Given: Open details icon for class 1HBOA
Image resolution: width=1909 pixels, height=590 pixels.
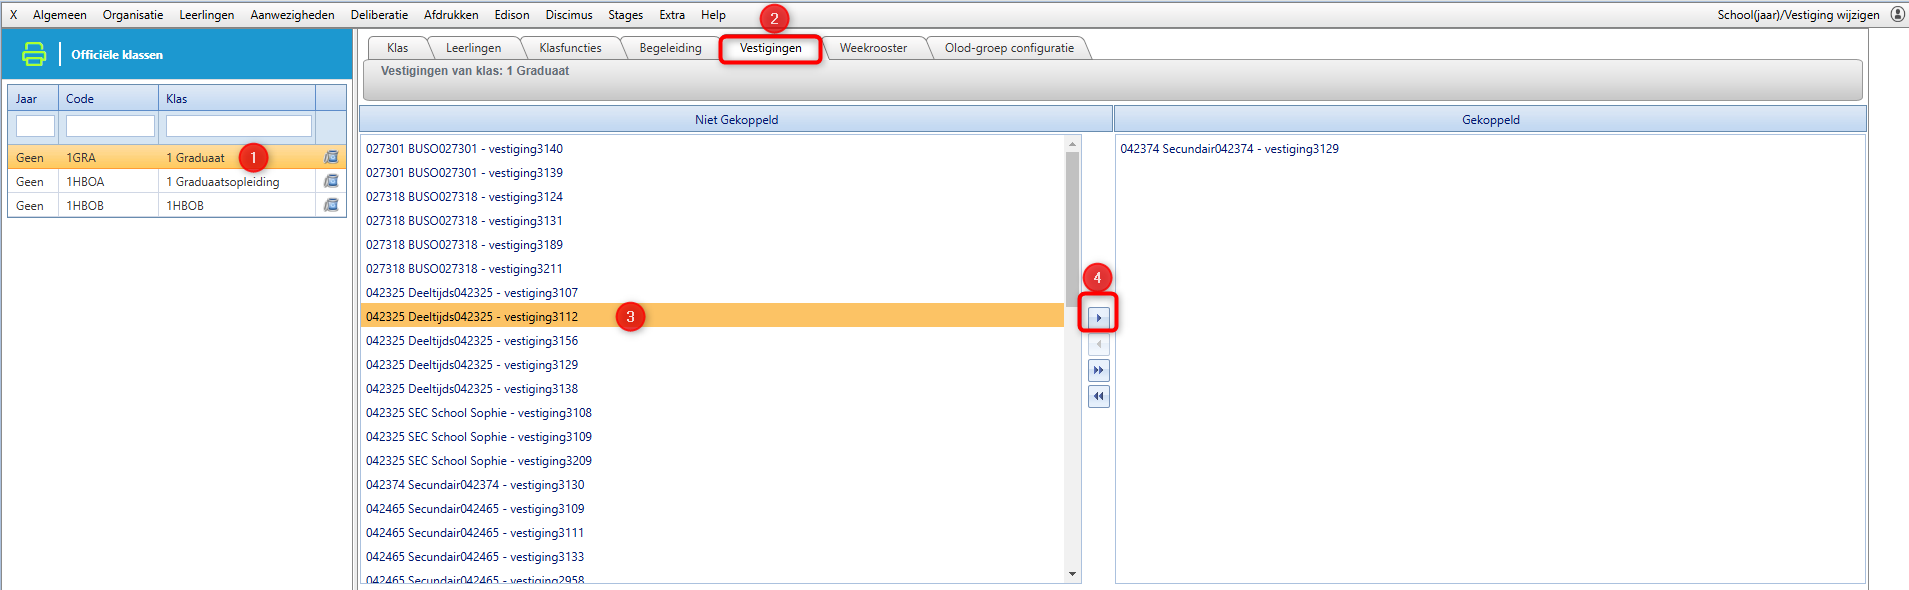Looking at the screenshot, I should pyautogui.click(x=331, y=181).
